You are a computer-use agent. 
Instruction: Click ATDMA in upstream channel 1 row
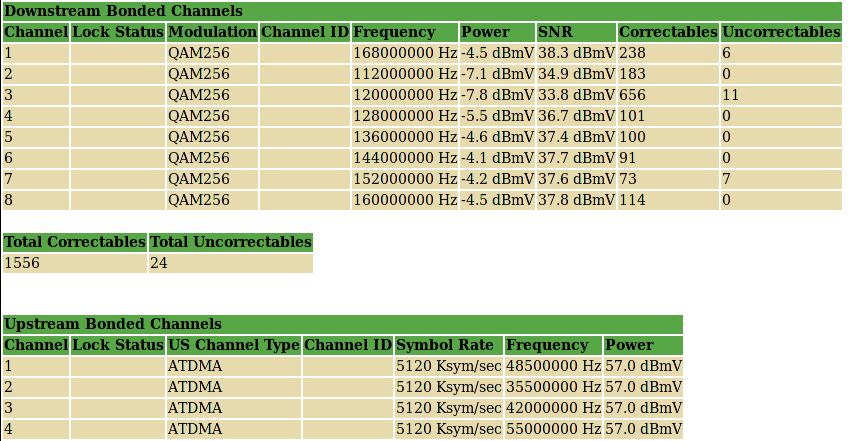(195, 367)
